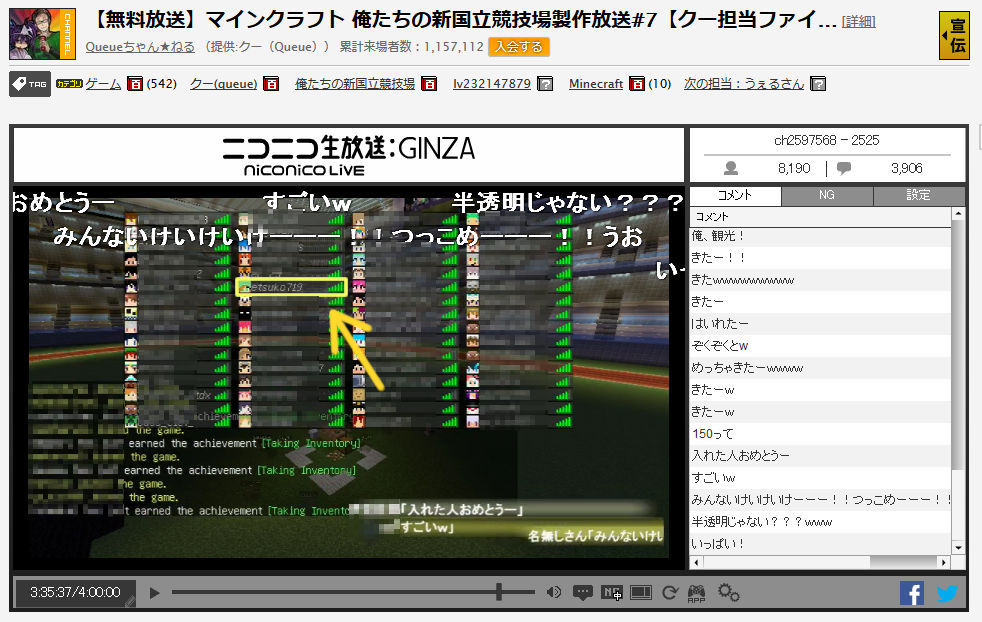982x622 pixels.
Task: Open the 詳細 details link
Action: [x=858, y=22]
